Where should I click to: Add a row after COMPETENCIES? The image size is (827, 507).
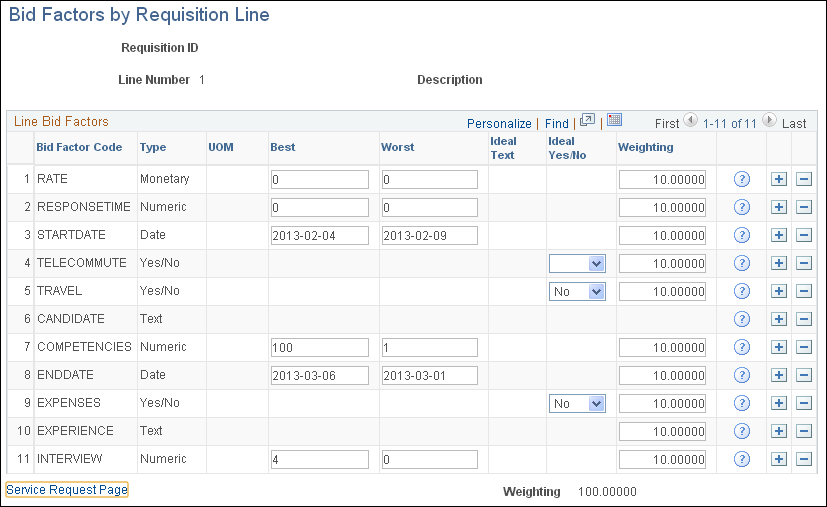coord(778,347)
